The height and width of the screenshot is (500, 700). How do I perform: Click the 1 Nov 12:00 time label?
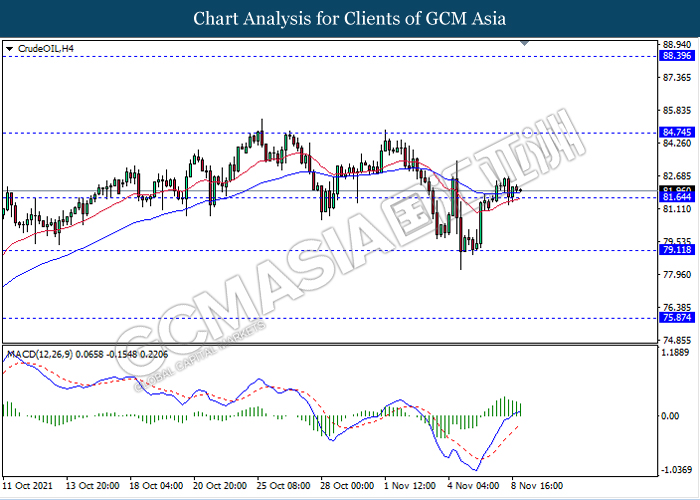point(409,486)
